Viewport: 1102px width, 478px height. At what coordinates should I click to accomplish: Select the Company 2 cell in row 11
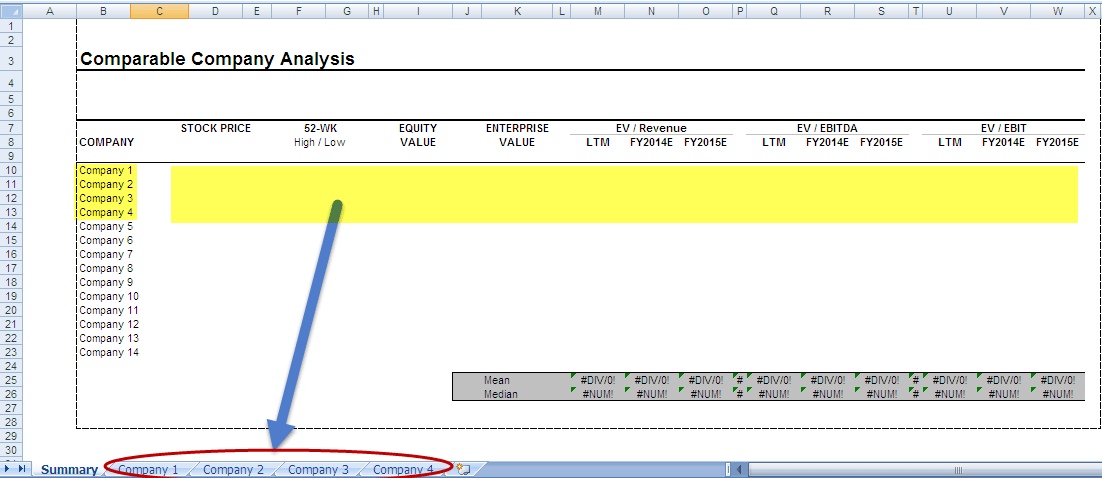[x=107, y=184]
